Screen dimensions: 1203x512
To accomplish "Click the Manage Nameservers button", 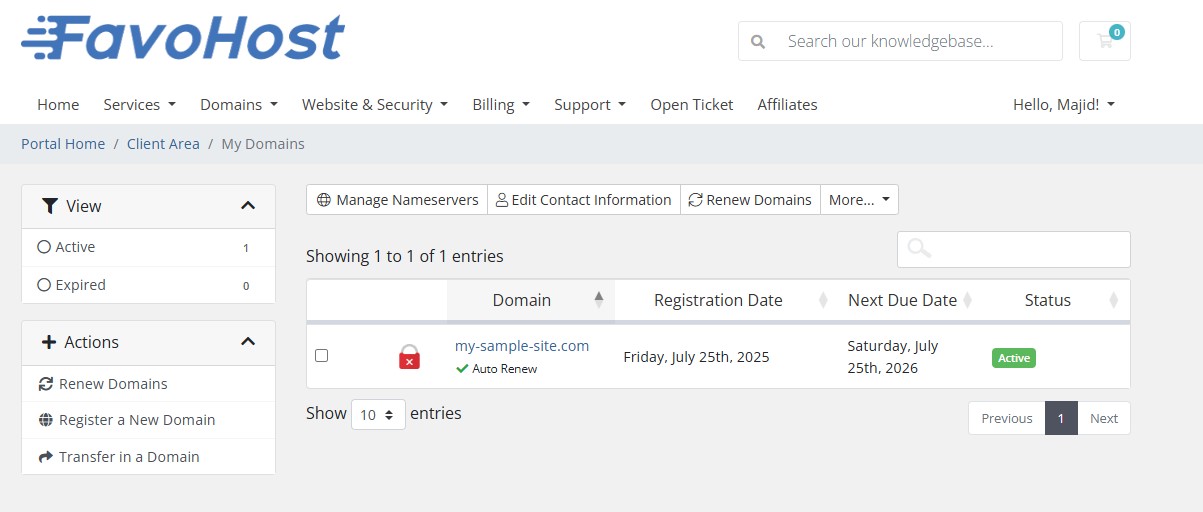I will click(397, 200).
